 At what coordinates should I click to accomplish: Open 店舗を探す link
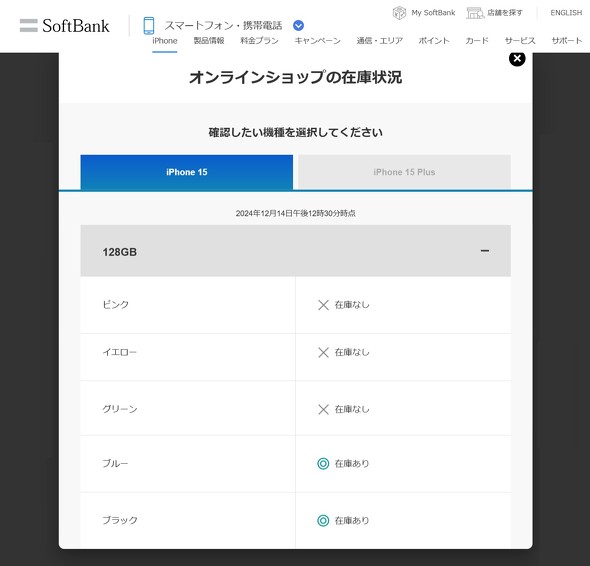pyautogui.click(x=505, y=13)
